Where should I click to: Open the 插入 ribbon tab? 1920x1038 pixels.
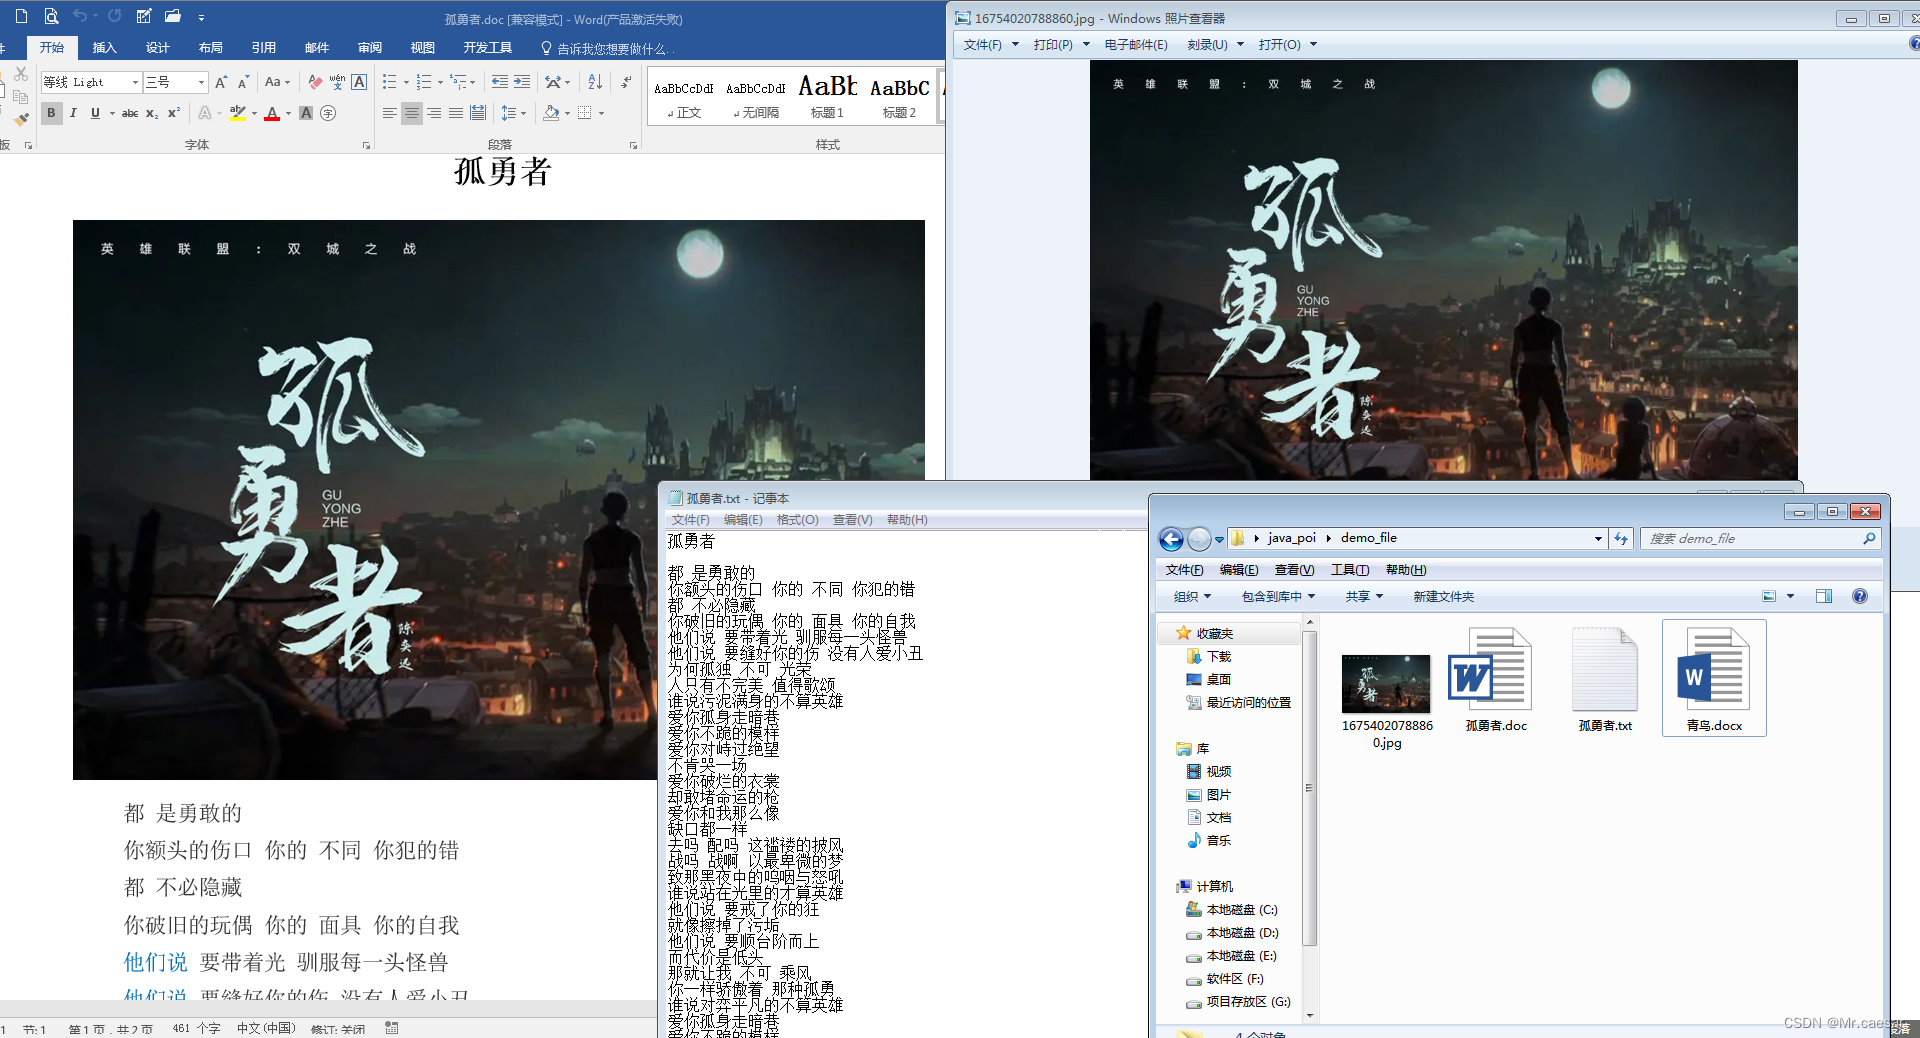[104, 47]
